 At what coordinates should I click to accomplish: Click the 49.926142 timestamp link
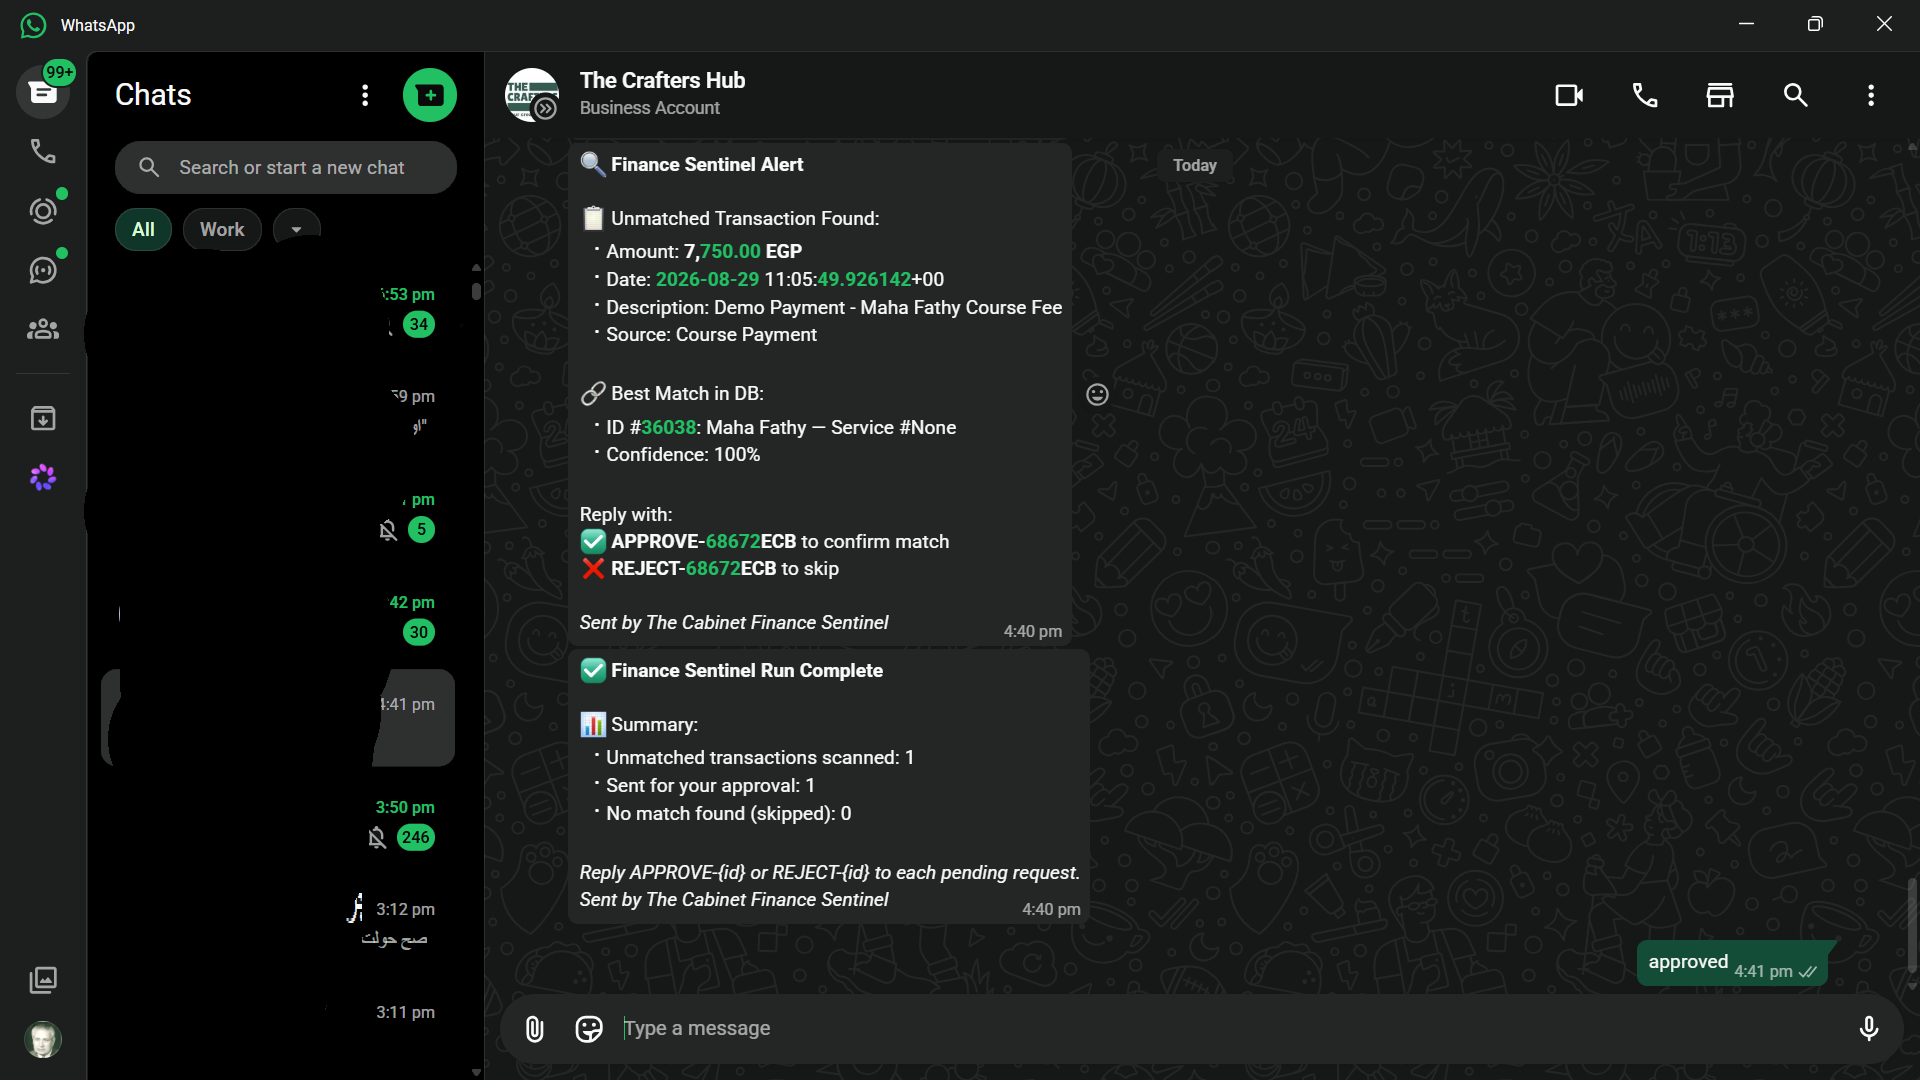point(864,279)
